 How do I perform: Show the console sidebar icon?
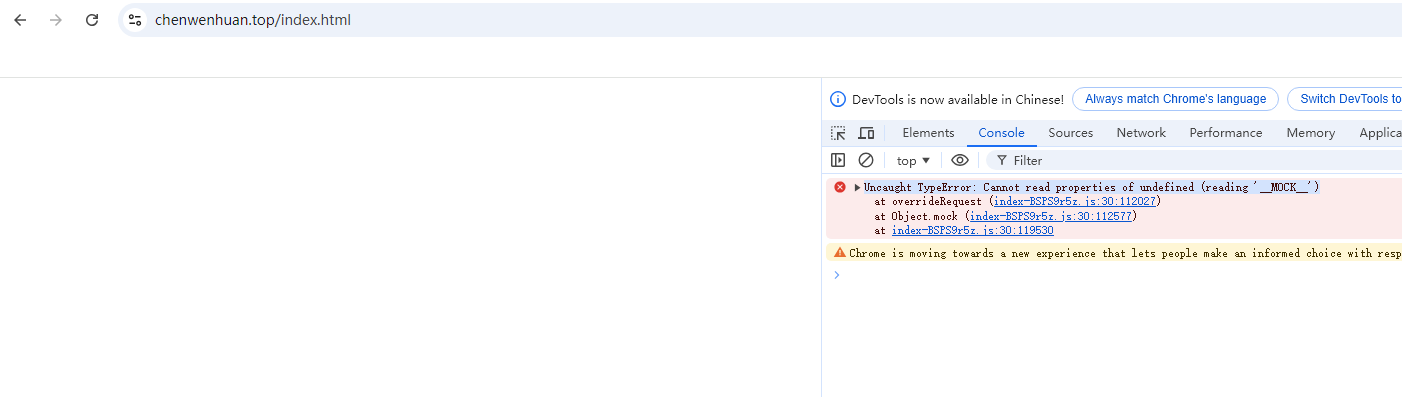click(838, 160)
